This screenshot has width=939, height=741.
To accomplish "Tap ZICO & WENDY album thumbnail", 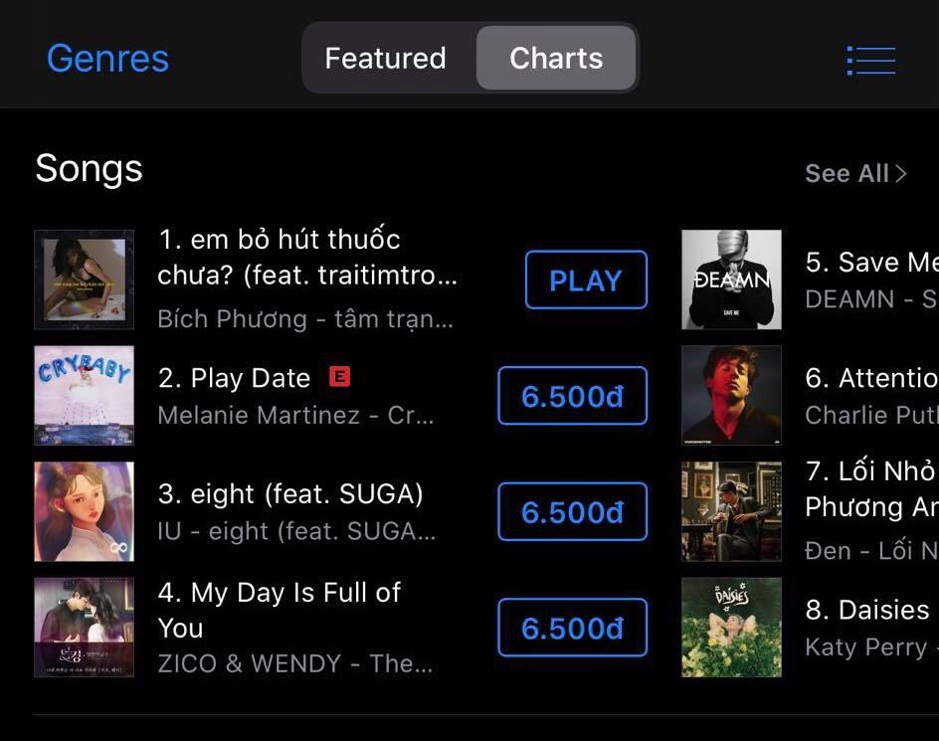I will [x=84, y=628].
